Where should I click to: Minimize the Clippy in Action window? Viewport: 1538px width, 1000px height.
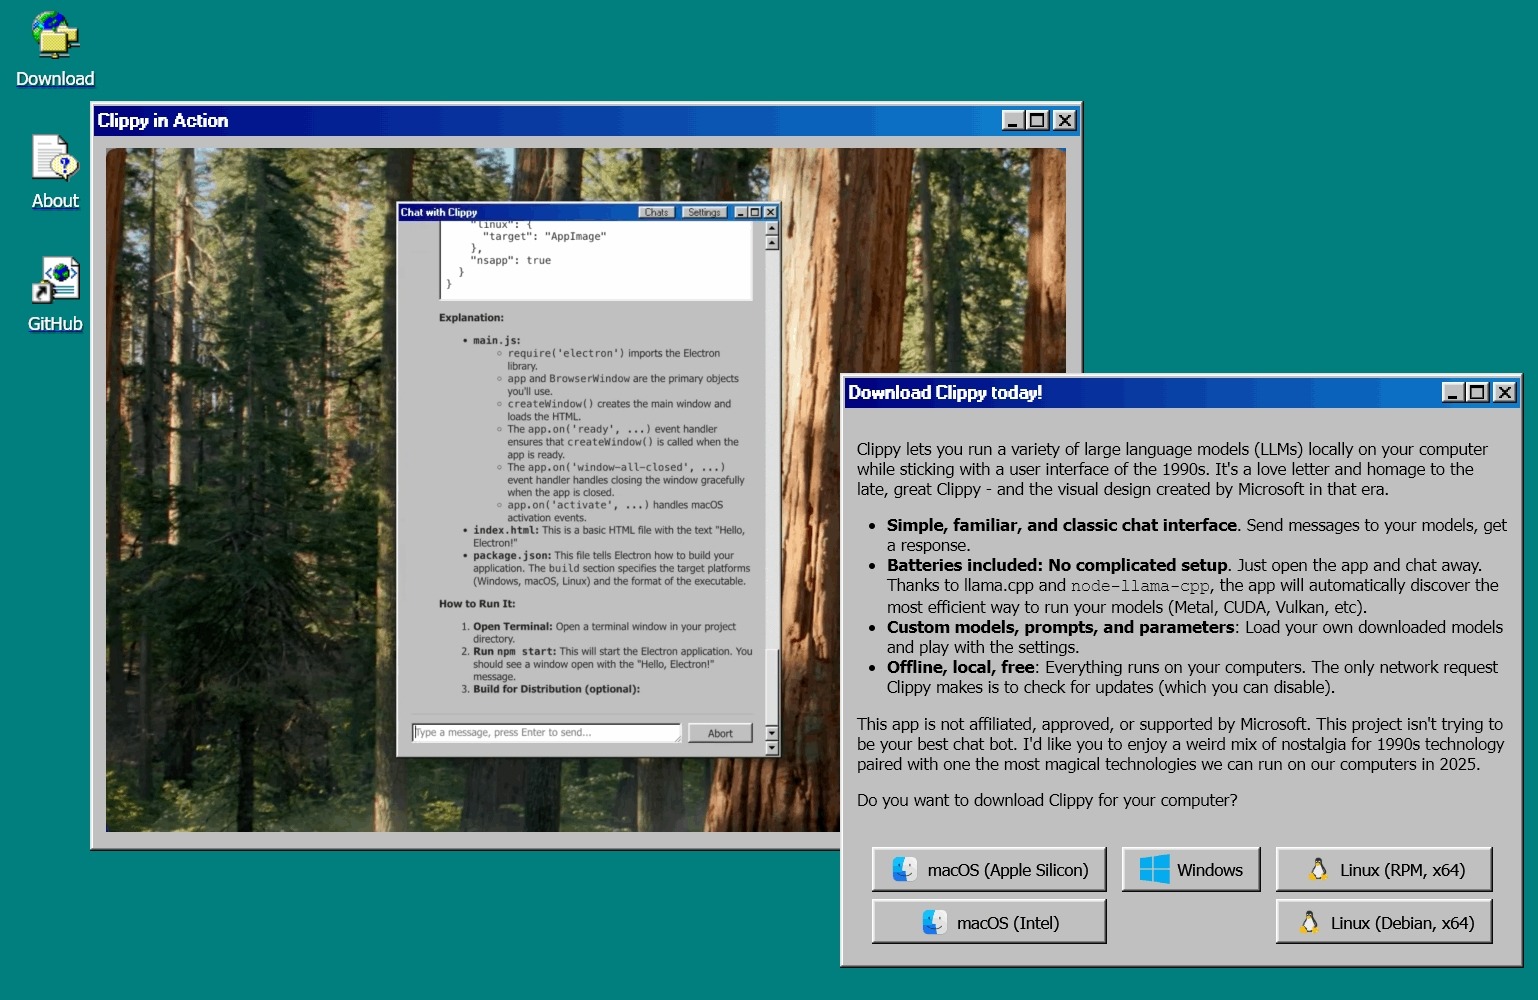click(1013, 120)
